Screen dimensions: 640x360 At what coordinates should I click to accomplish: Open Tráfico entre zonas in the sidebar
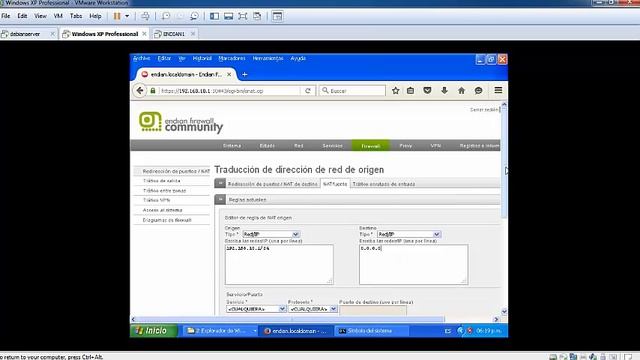(164, 191)
